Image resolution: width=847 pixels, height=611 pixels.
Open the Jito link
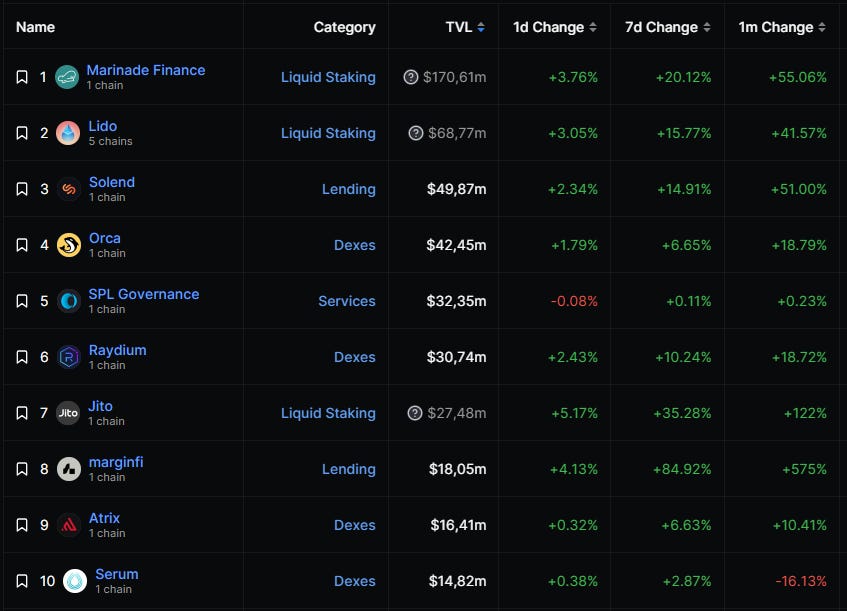click(x=100, y=406)
